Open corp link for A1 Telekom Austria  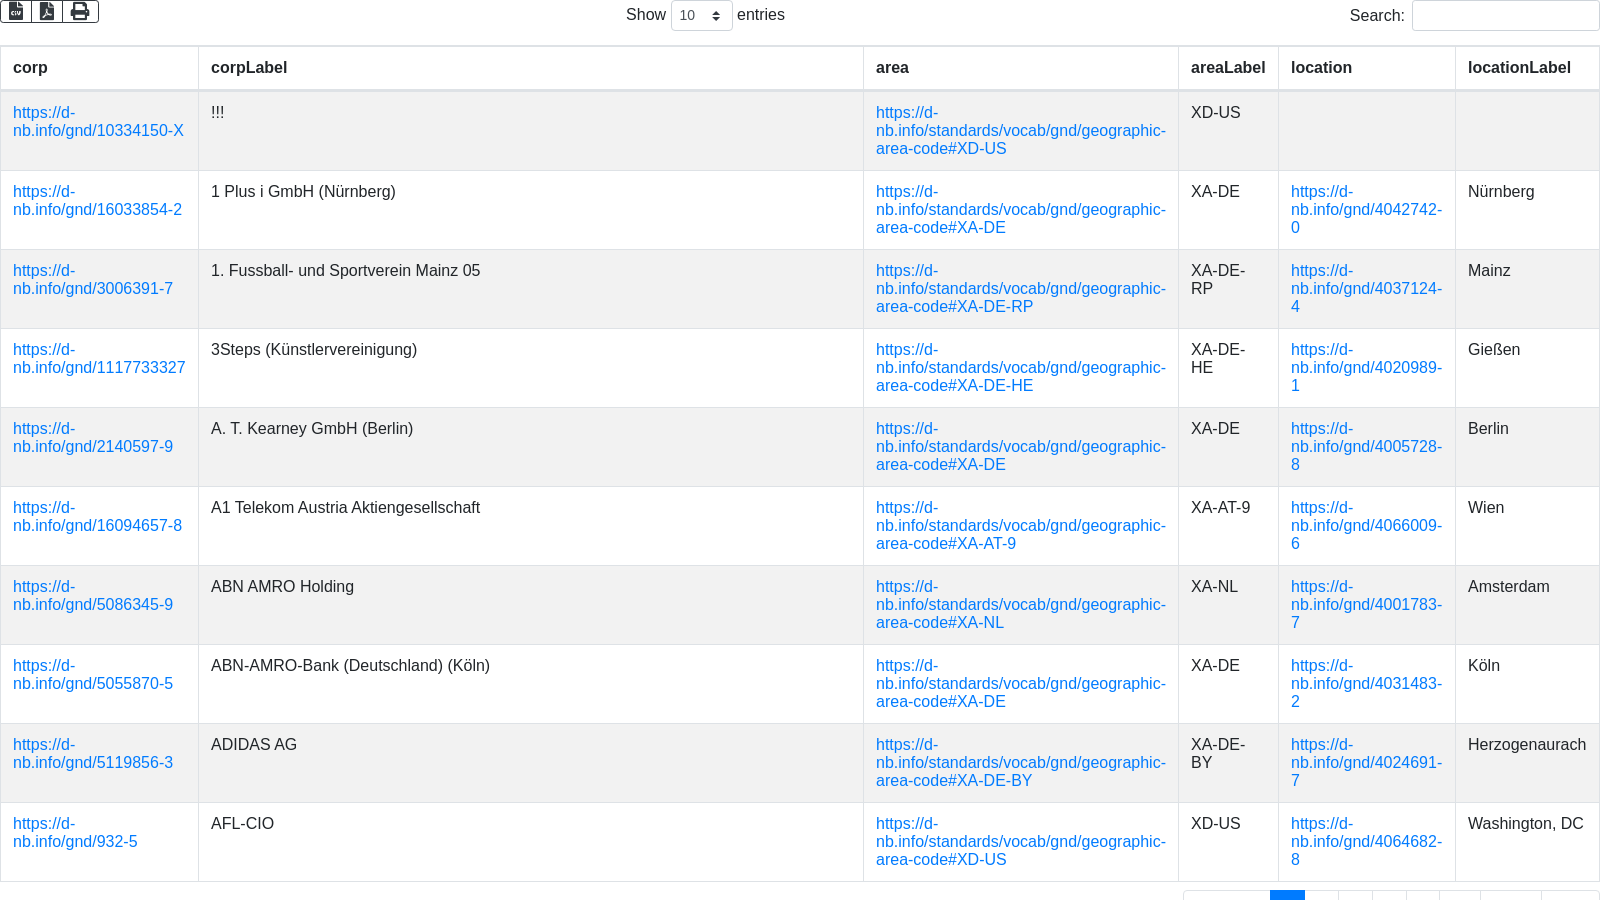[97, 517]
